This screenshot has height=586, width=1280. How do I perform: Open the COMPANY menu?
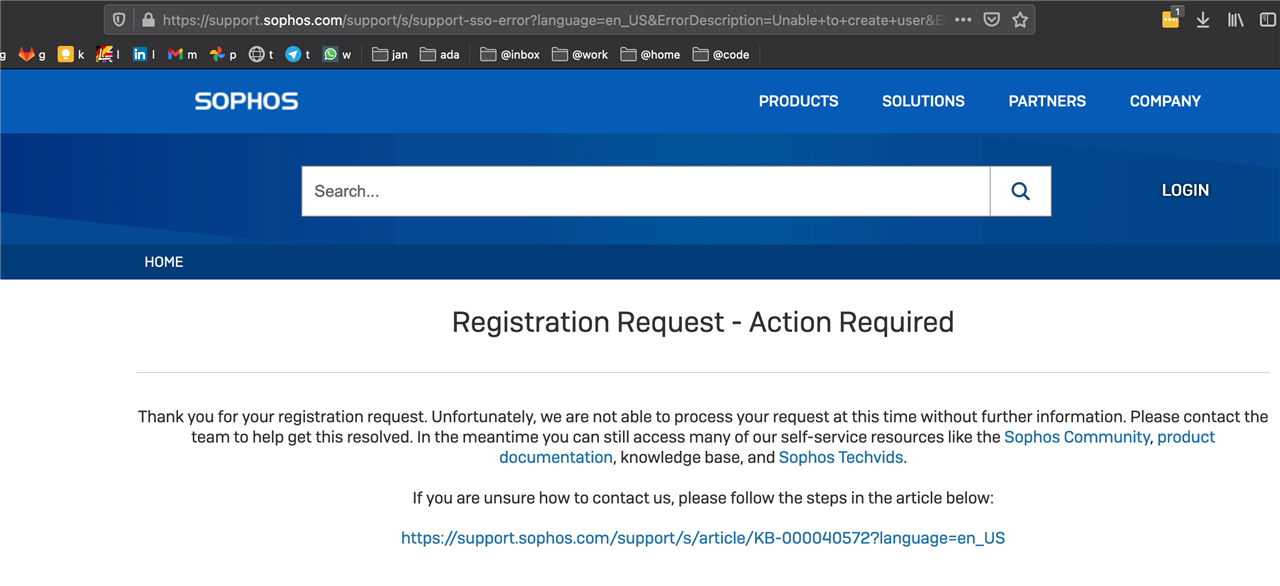click(x=1165, y=101)
